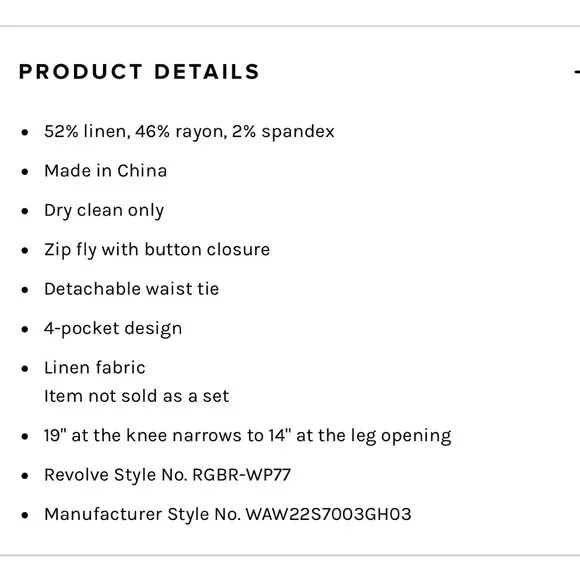Image resolution: width=580 pixels, height=580 pixels.
Task: Click the Detachable waist tie detail
Action: point(131,289)
